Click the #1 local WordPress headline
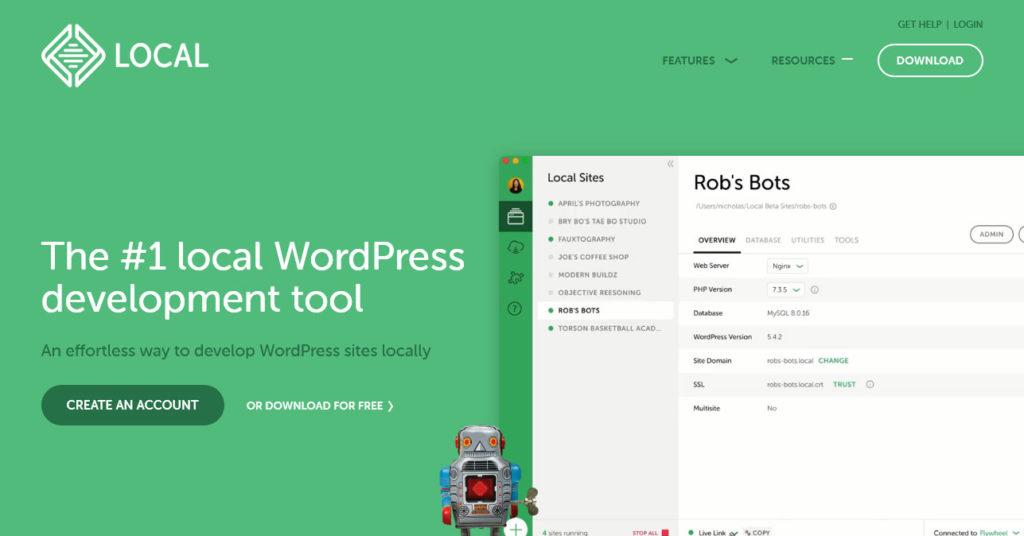Image resolution: width=1024 pixels, height=536 pixels. pyautogui.click(x=253, y=277)
